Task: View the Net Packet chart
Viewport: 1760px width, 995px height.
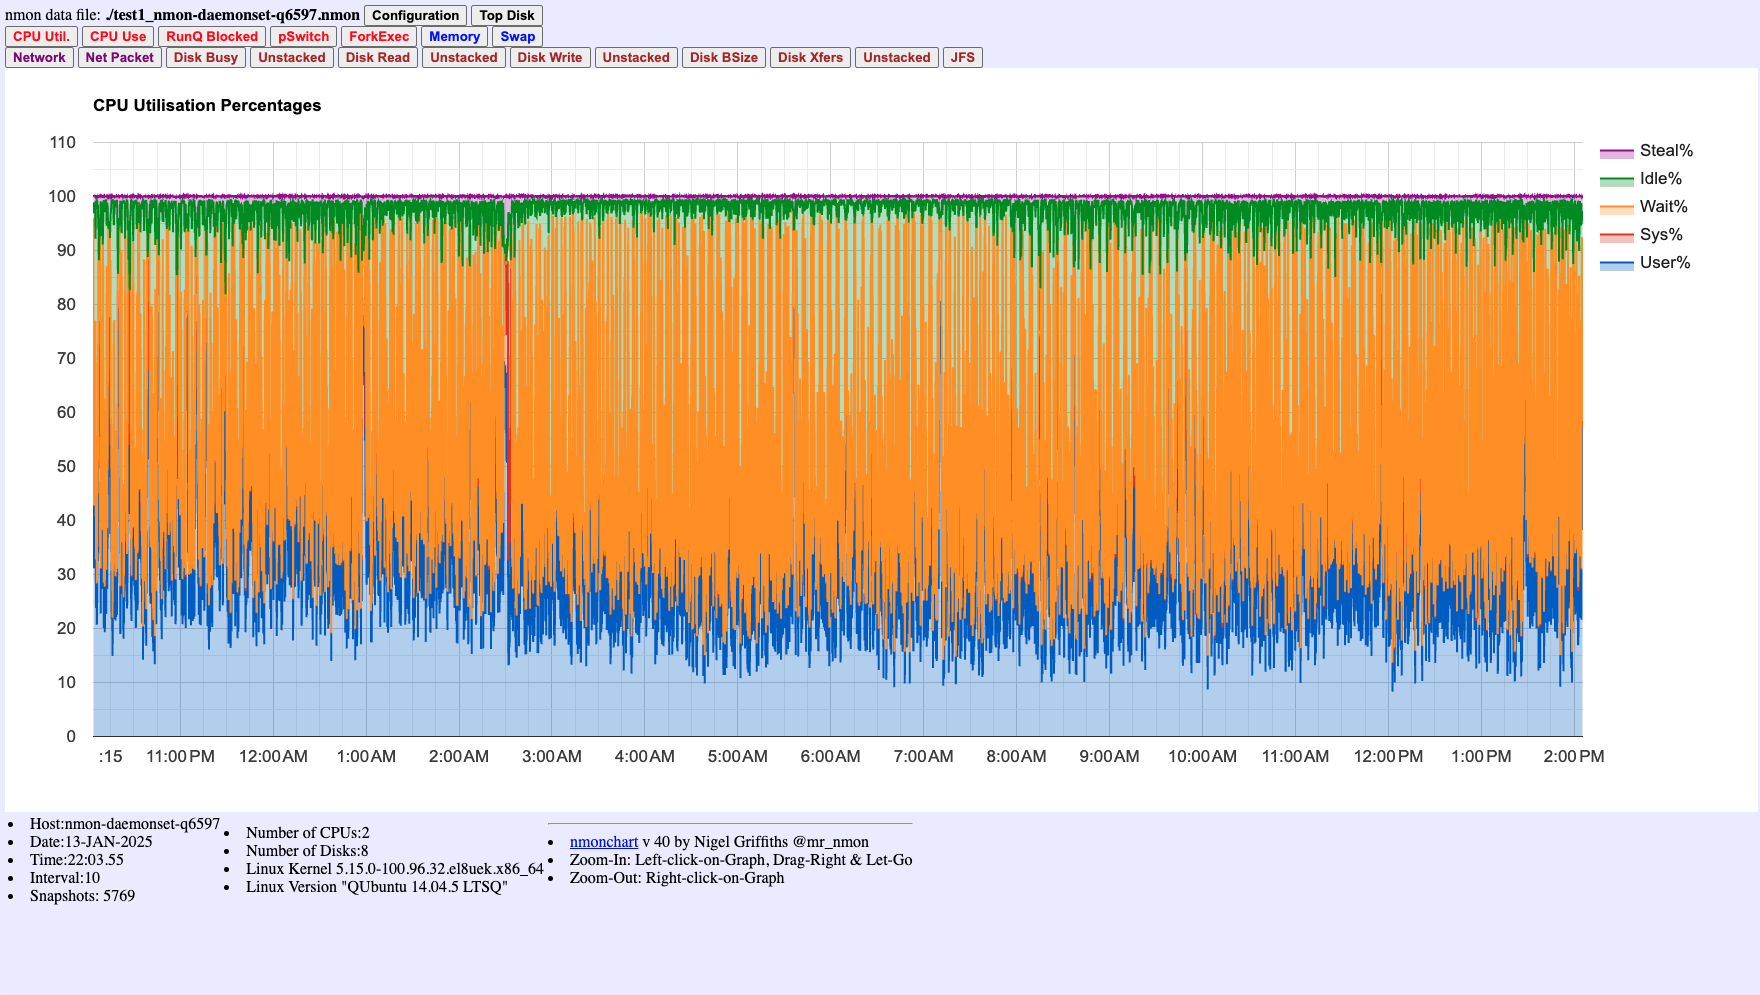Action: [x=119, y=57]
